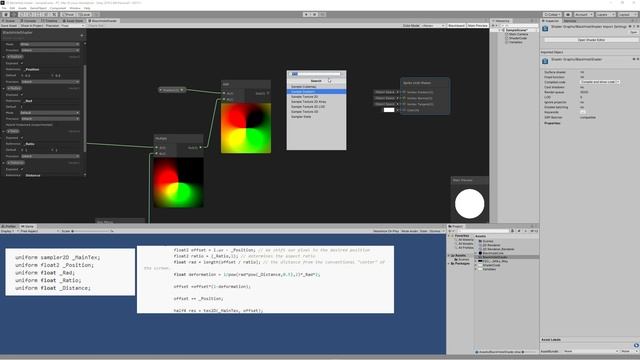Open the Assets menu
640x360 pixels.
point(22,8)
